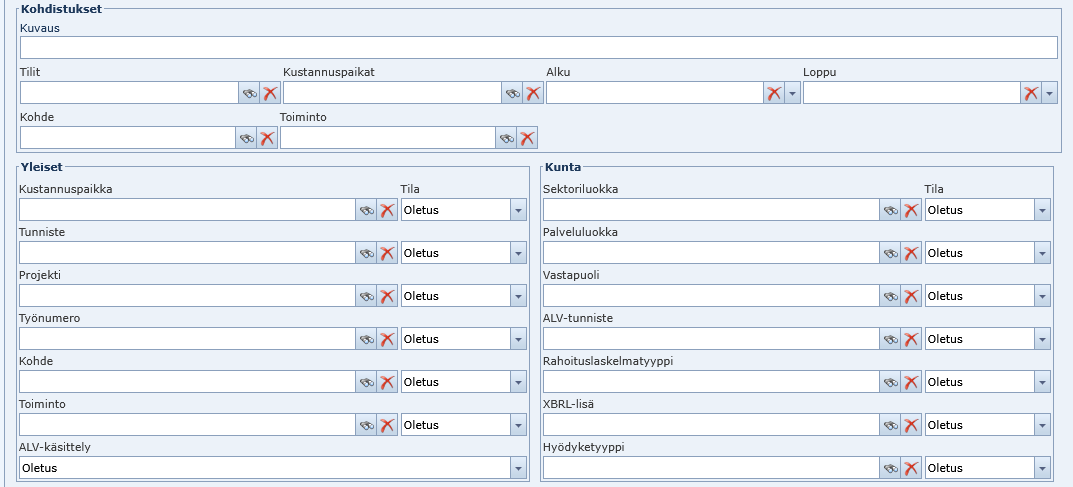Clear the Projekti field using red X
The height and width of the screenshot is (487, 1073).
387,296
